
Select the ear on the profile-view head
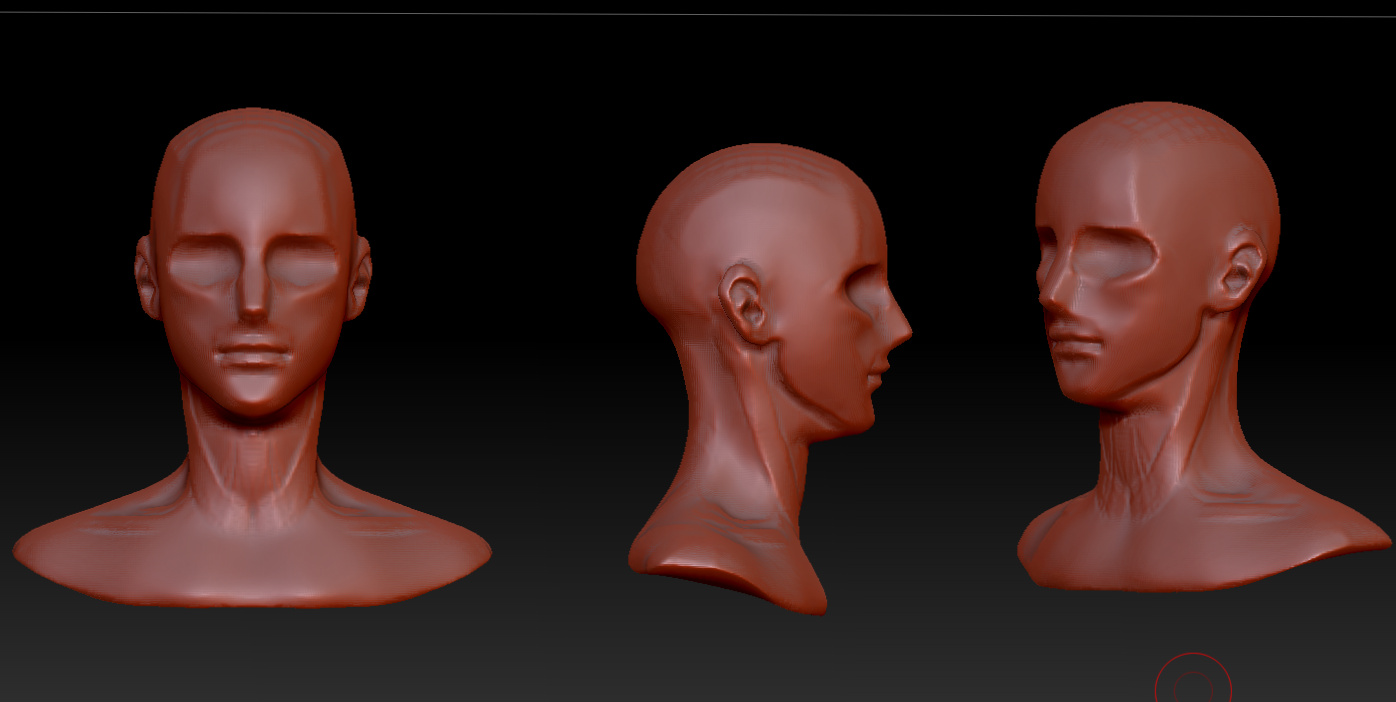746,303
